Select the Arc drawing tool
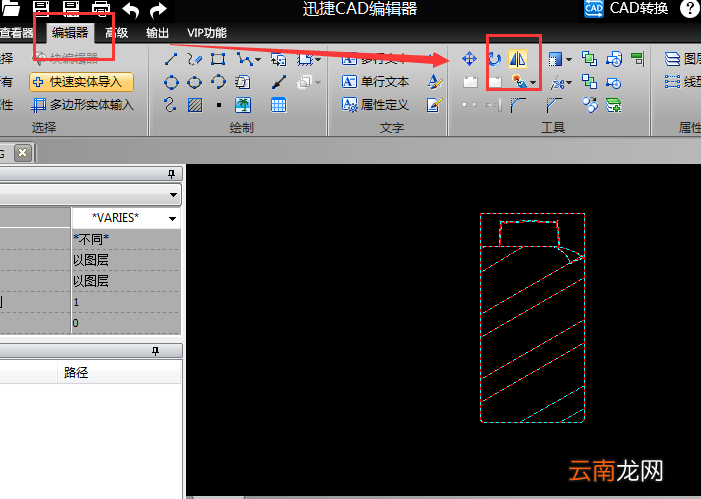The height and width of the screenshot is (499, 701). coord(218,82)
